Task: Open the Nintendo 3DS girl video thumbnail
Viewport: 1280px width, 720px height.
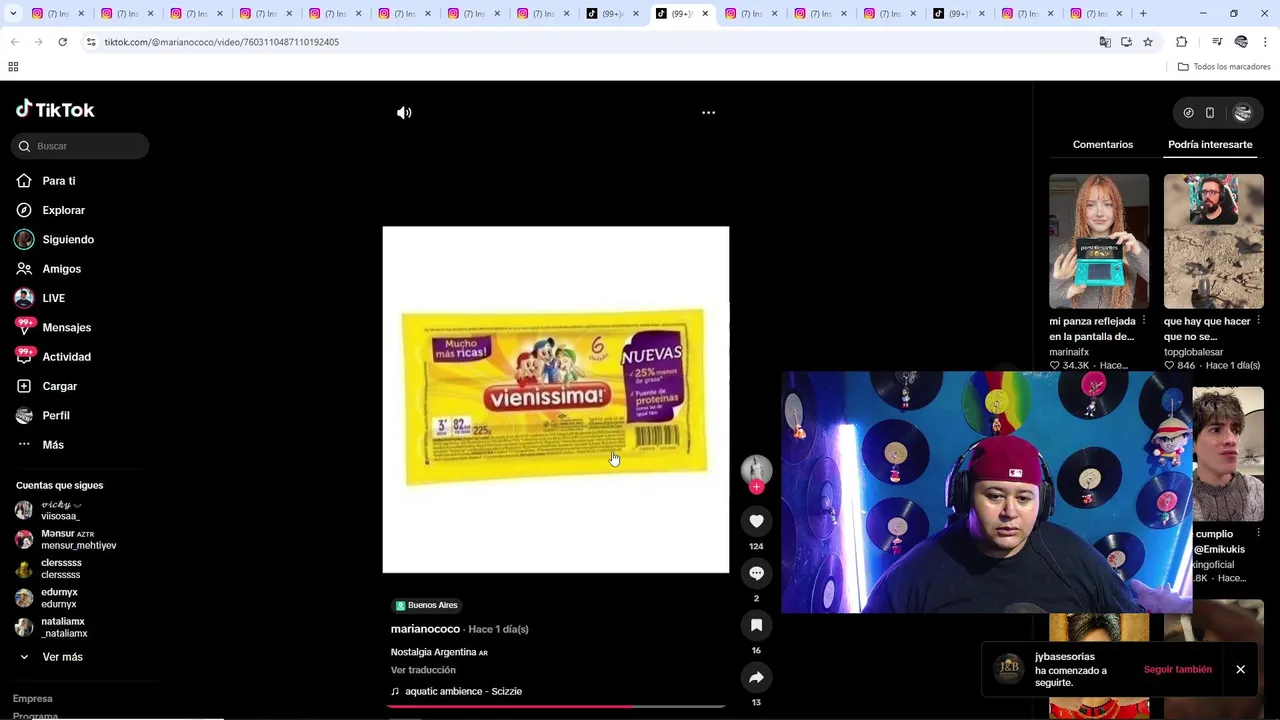Action: click(1099, 241)
